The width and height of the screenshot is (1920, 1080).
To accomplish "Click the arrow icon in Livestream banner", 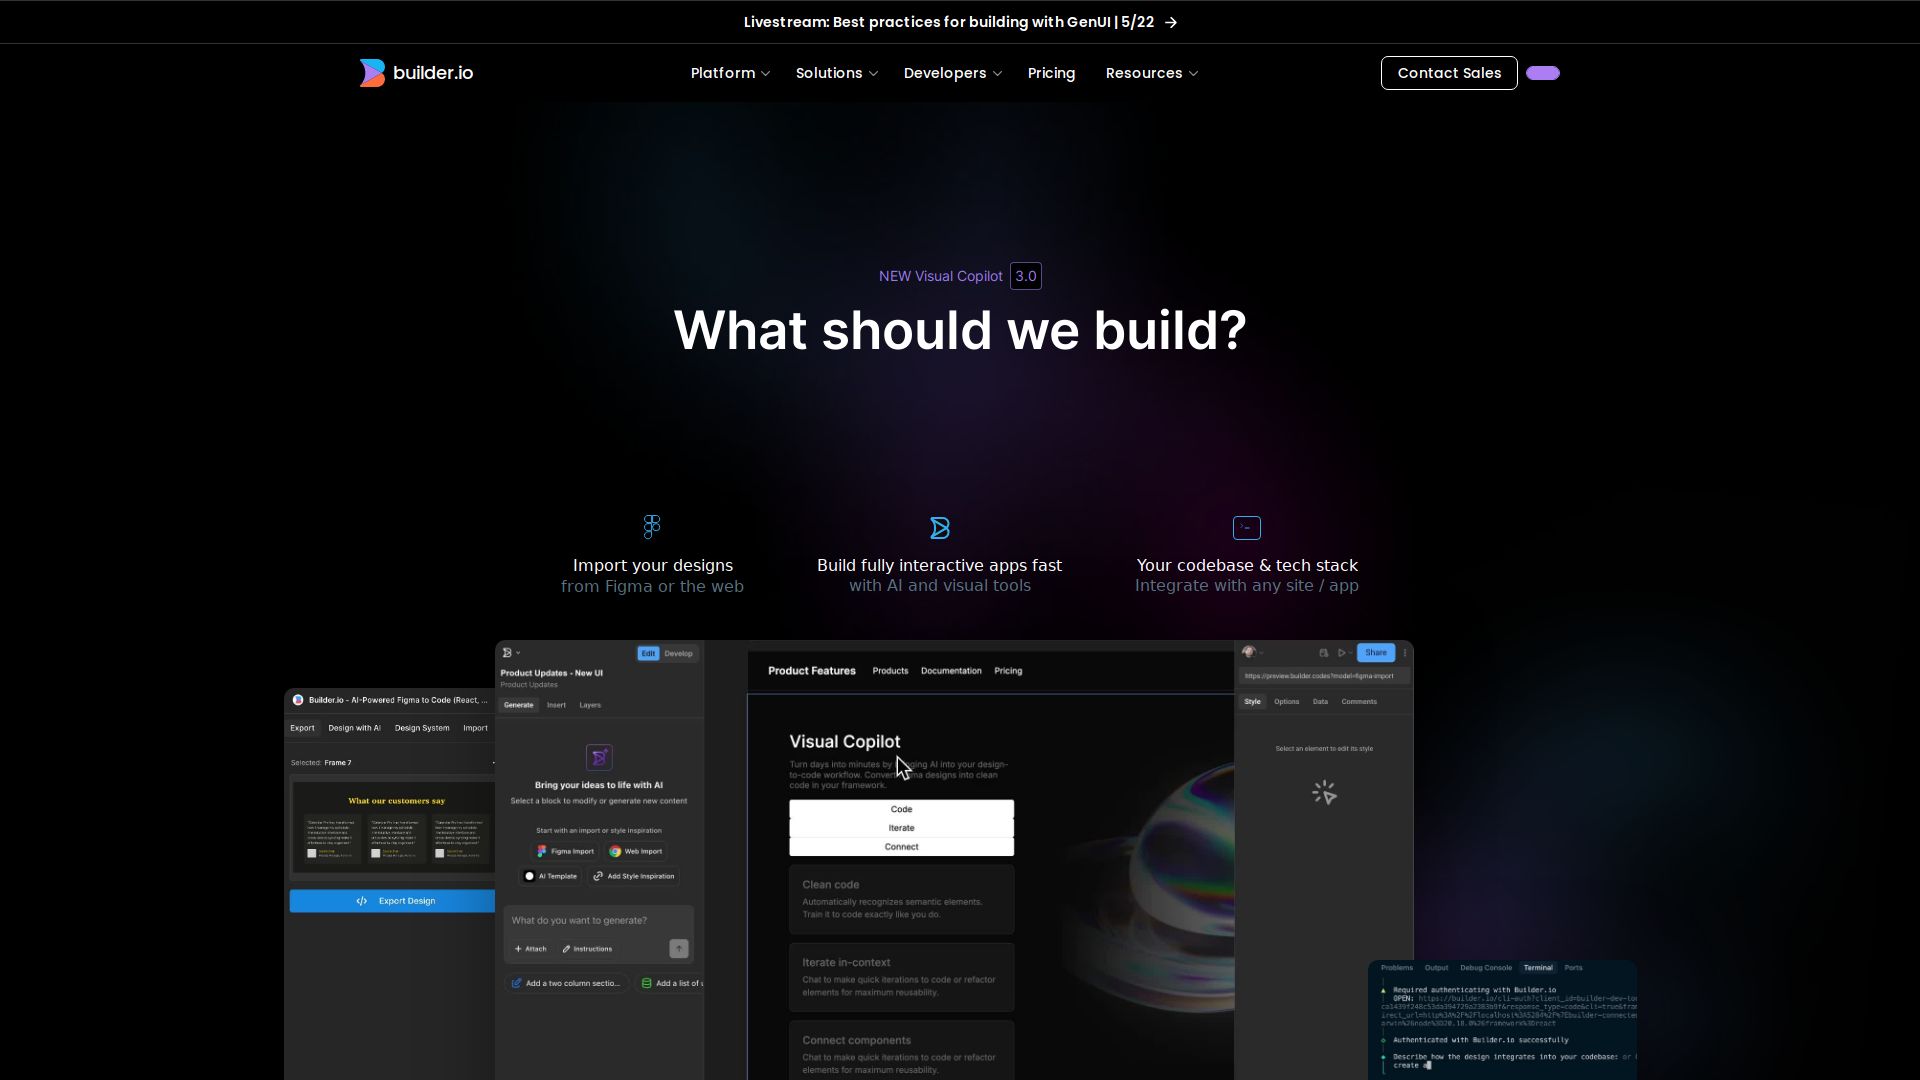I will pos(1171,22).
